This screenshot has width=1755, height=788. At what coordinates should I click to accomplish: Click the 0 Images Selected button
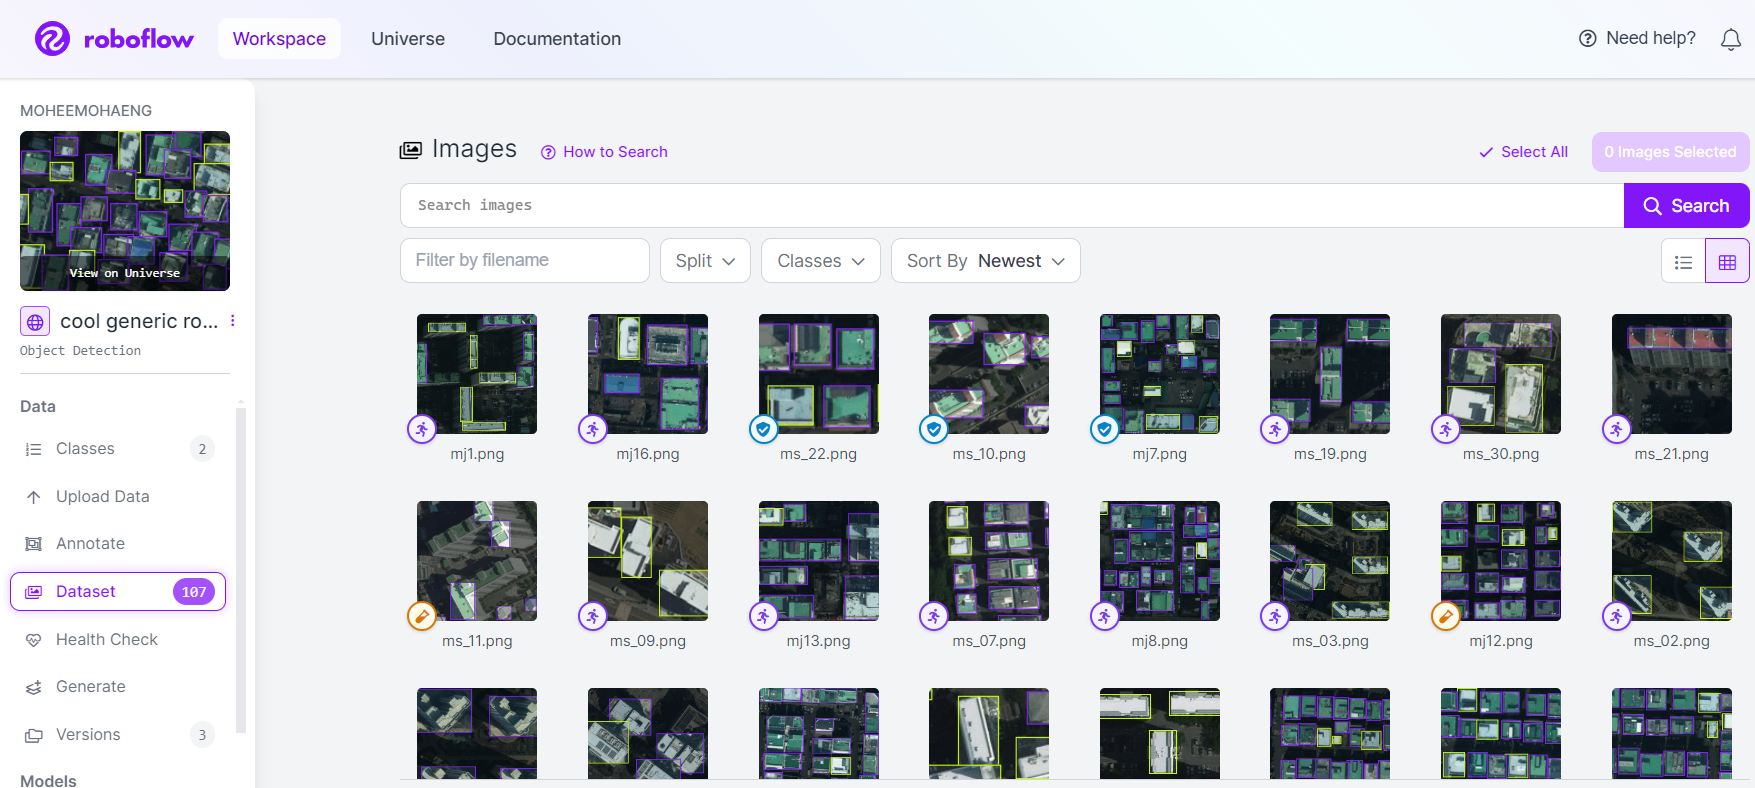coord(1670,152)
